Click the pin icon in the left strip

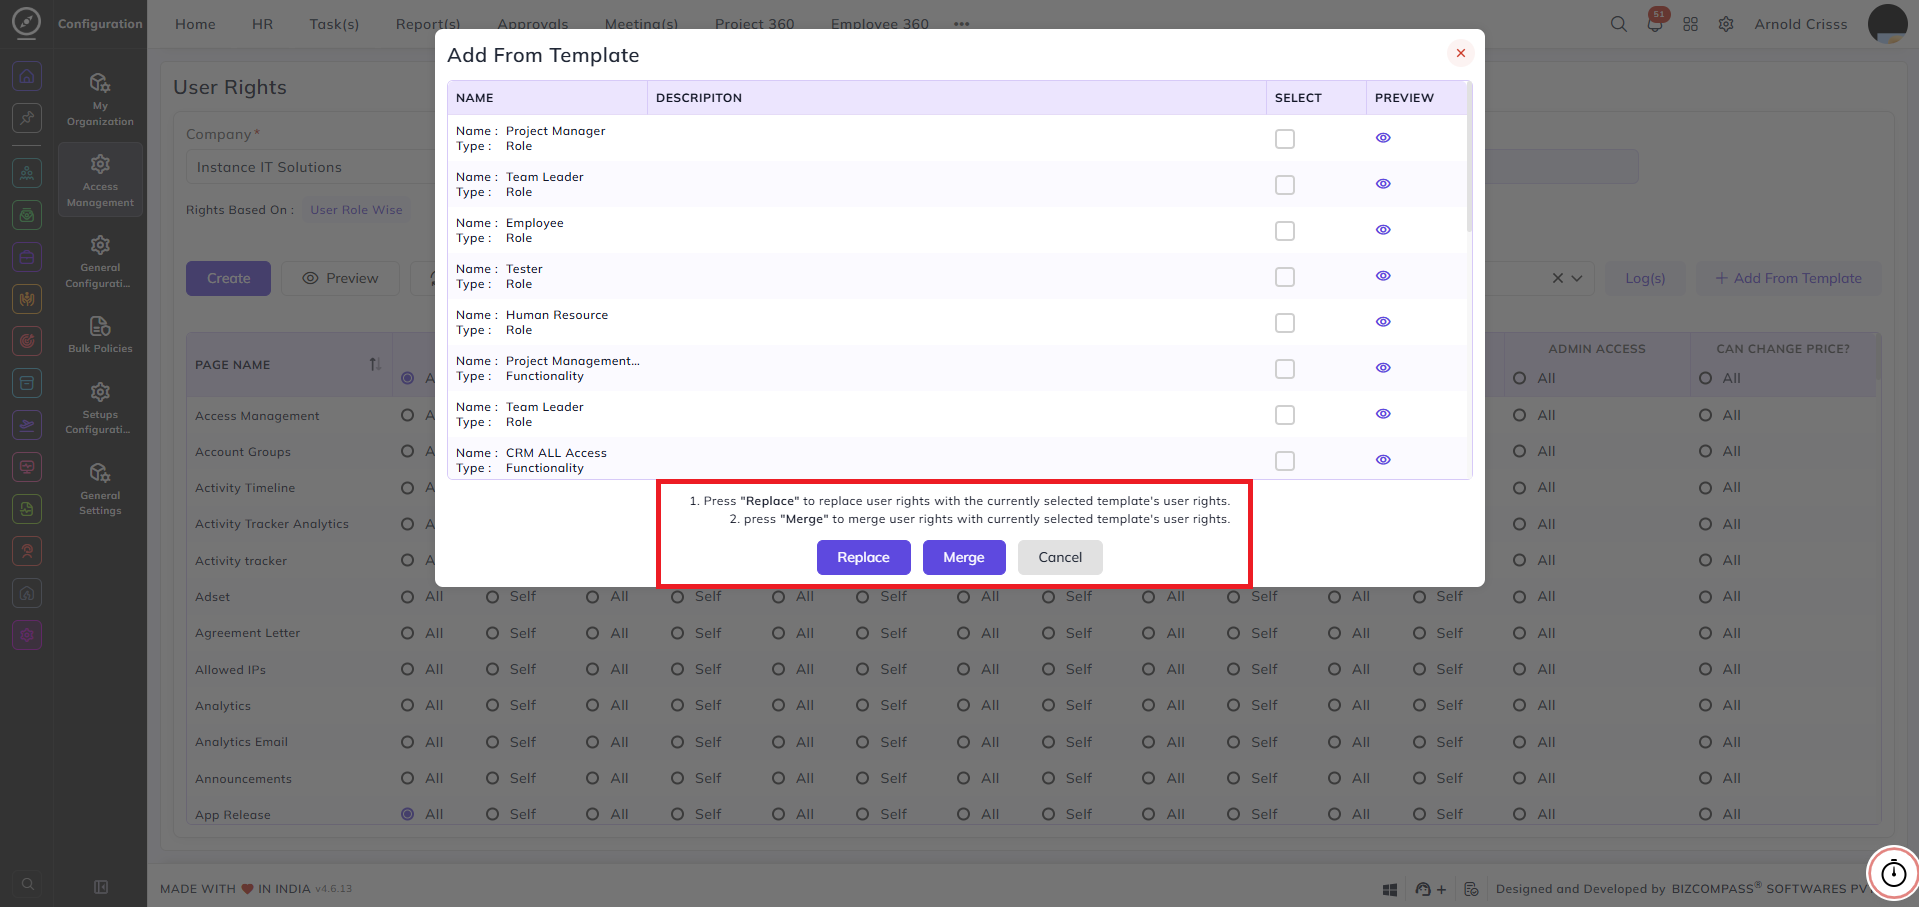(27, 117)
